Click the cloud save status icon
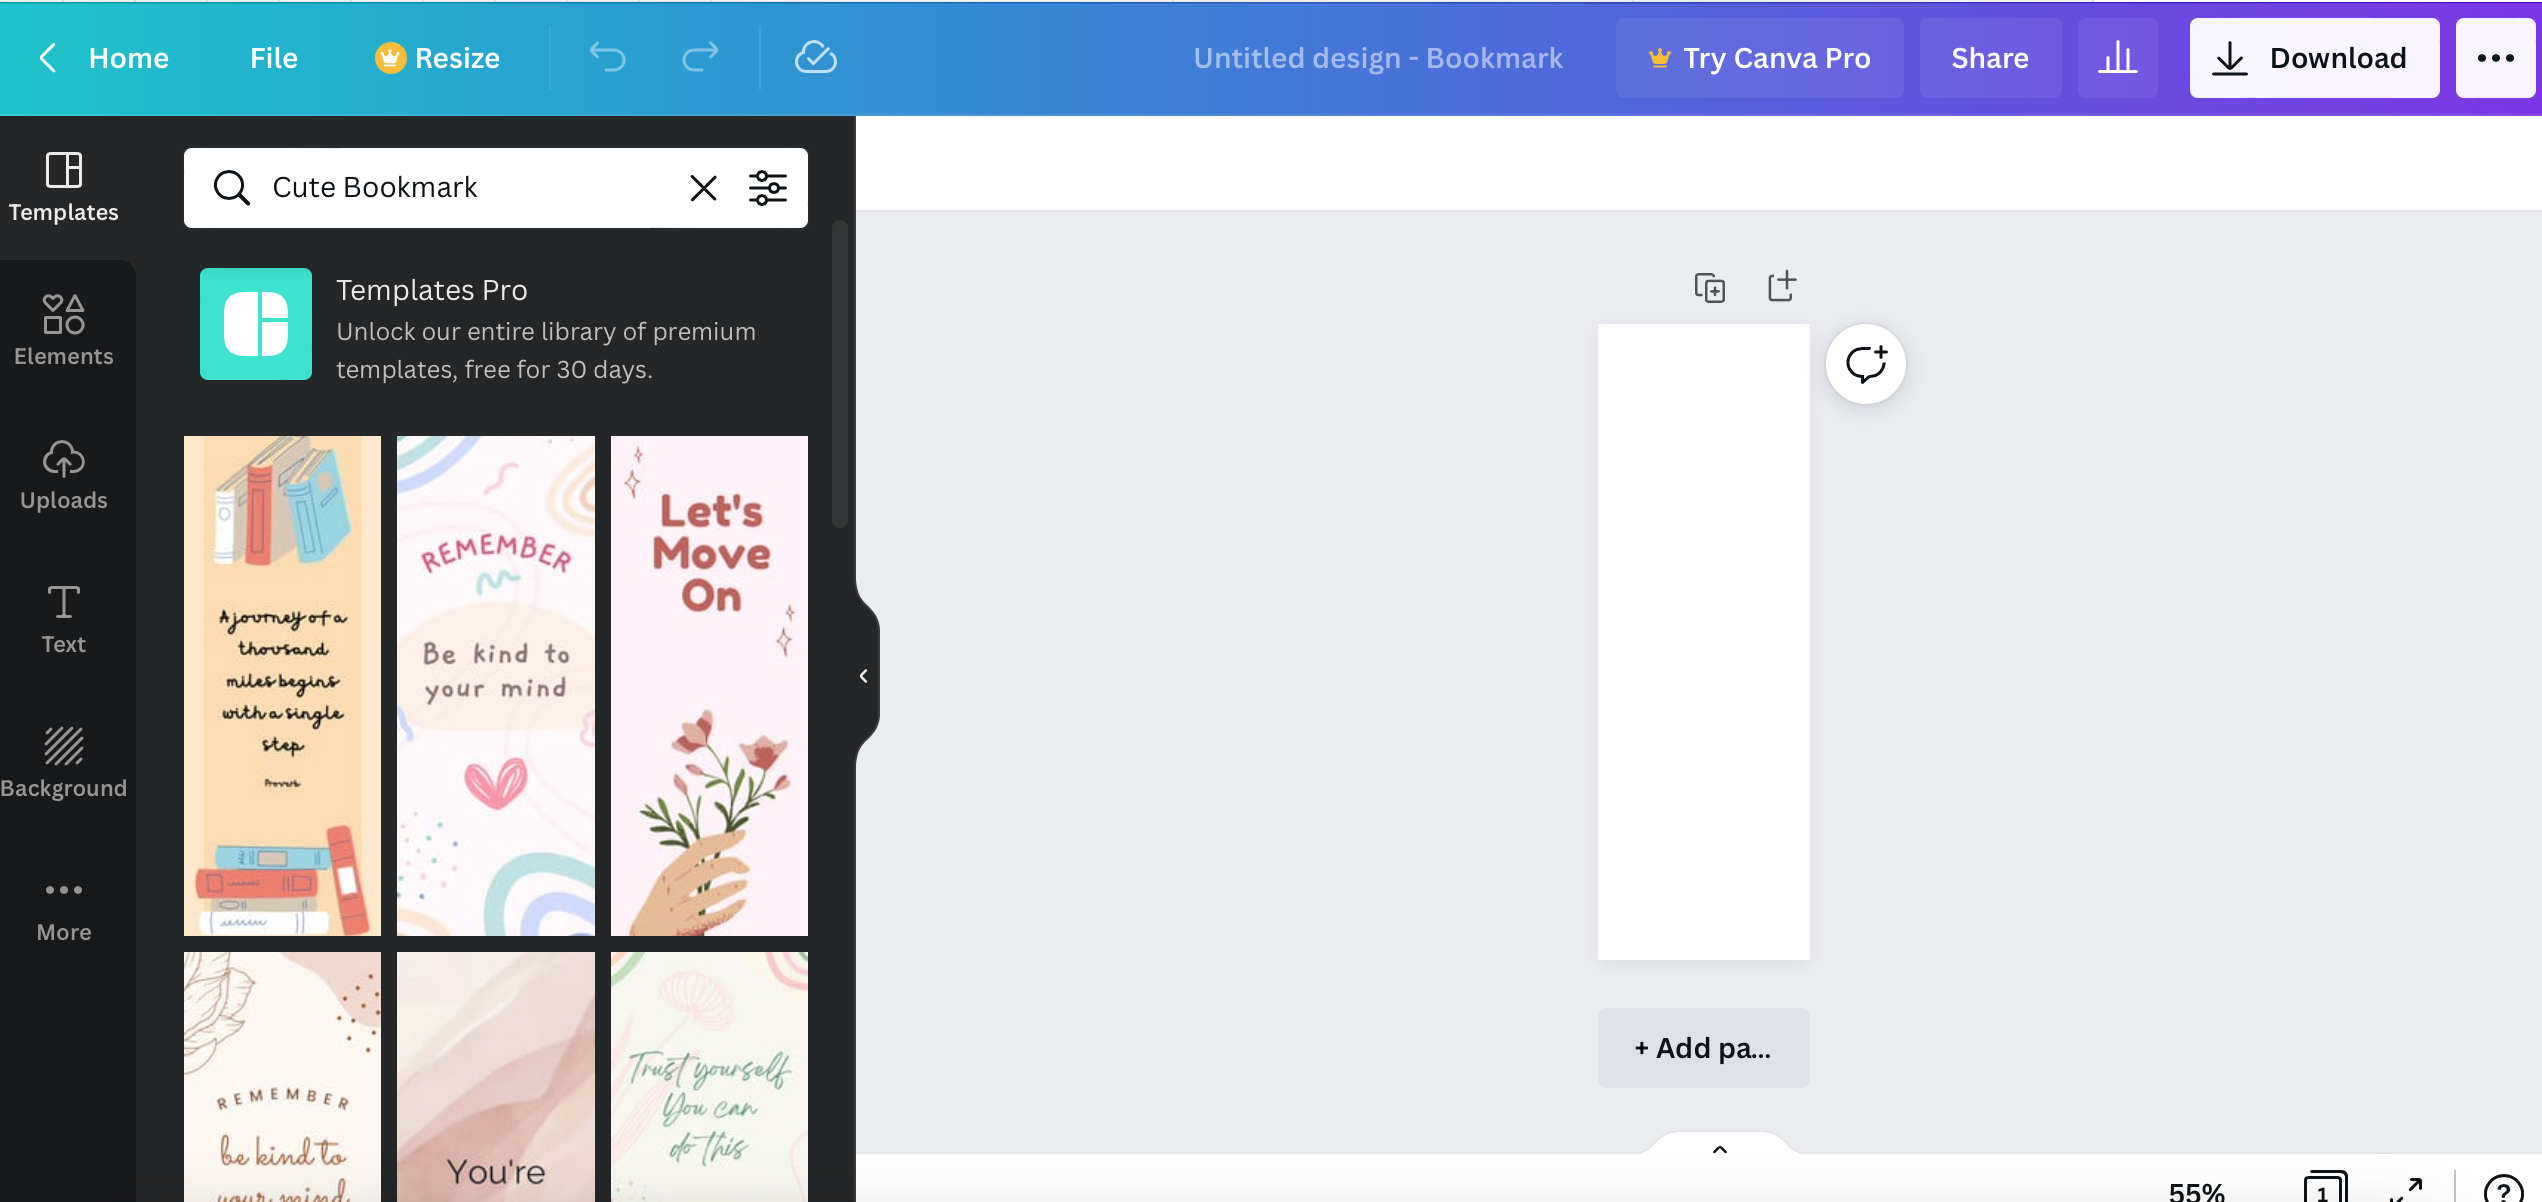Image resolution: width=2542 pixels, height=1202 pixels. [815, 58]
